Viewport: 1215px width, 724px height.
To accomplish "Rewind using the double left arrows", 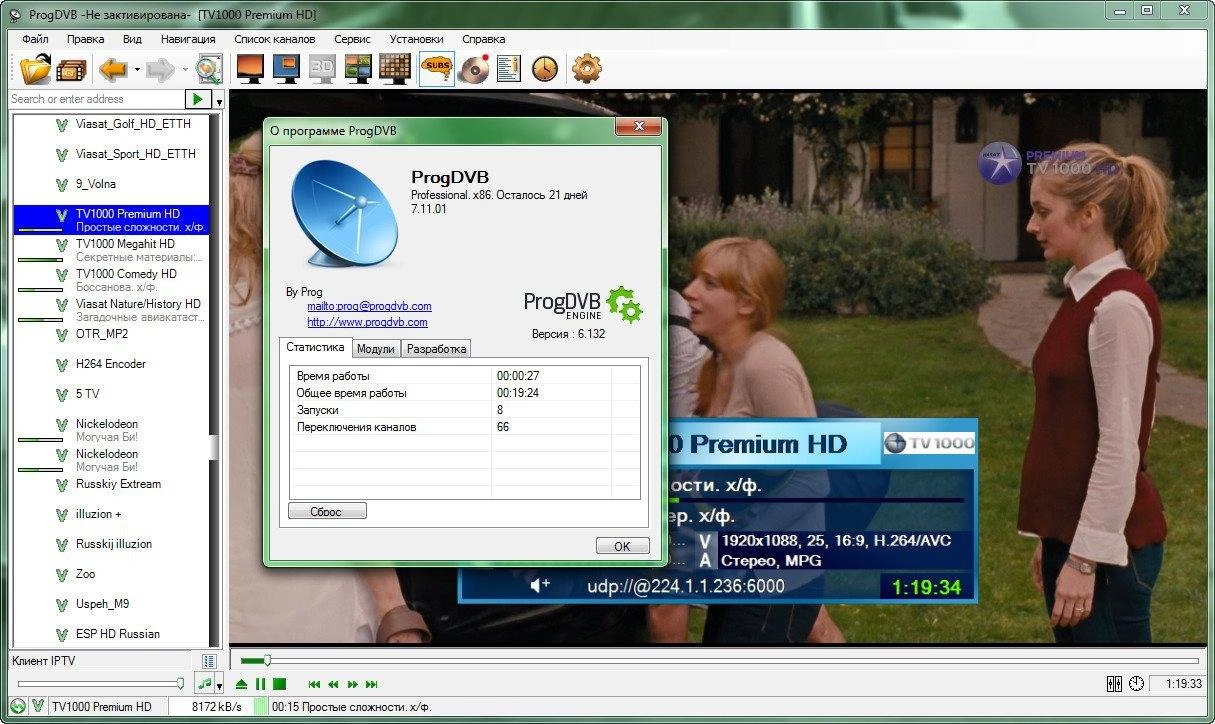I will click(333, 684).
